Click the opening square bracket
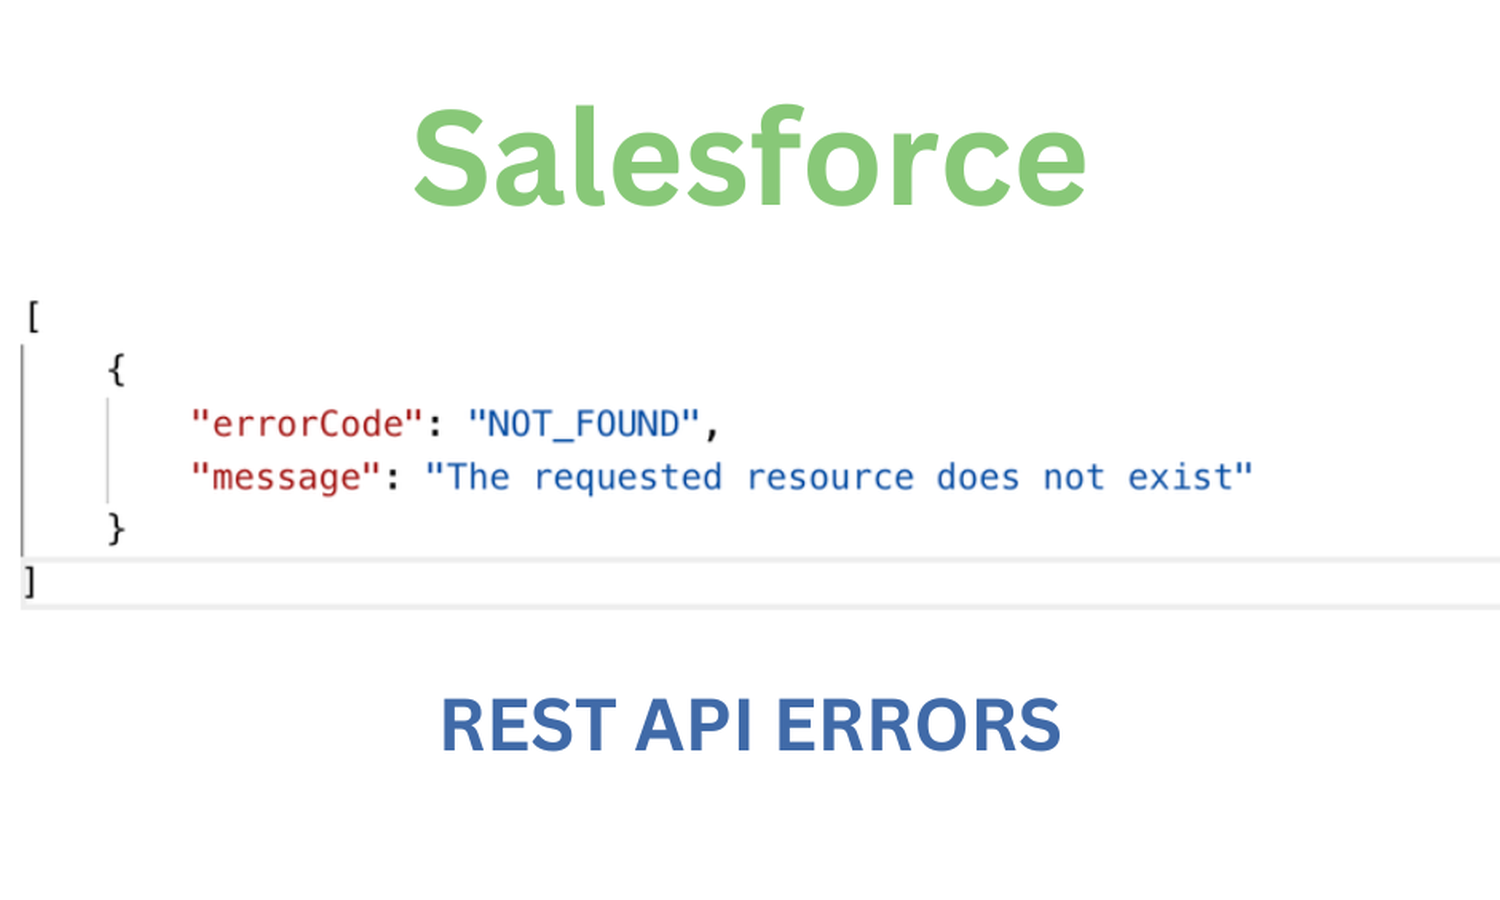The width and height of the screenshot is (1500, 900). [33, 317]
